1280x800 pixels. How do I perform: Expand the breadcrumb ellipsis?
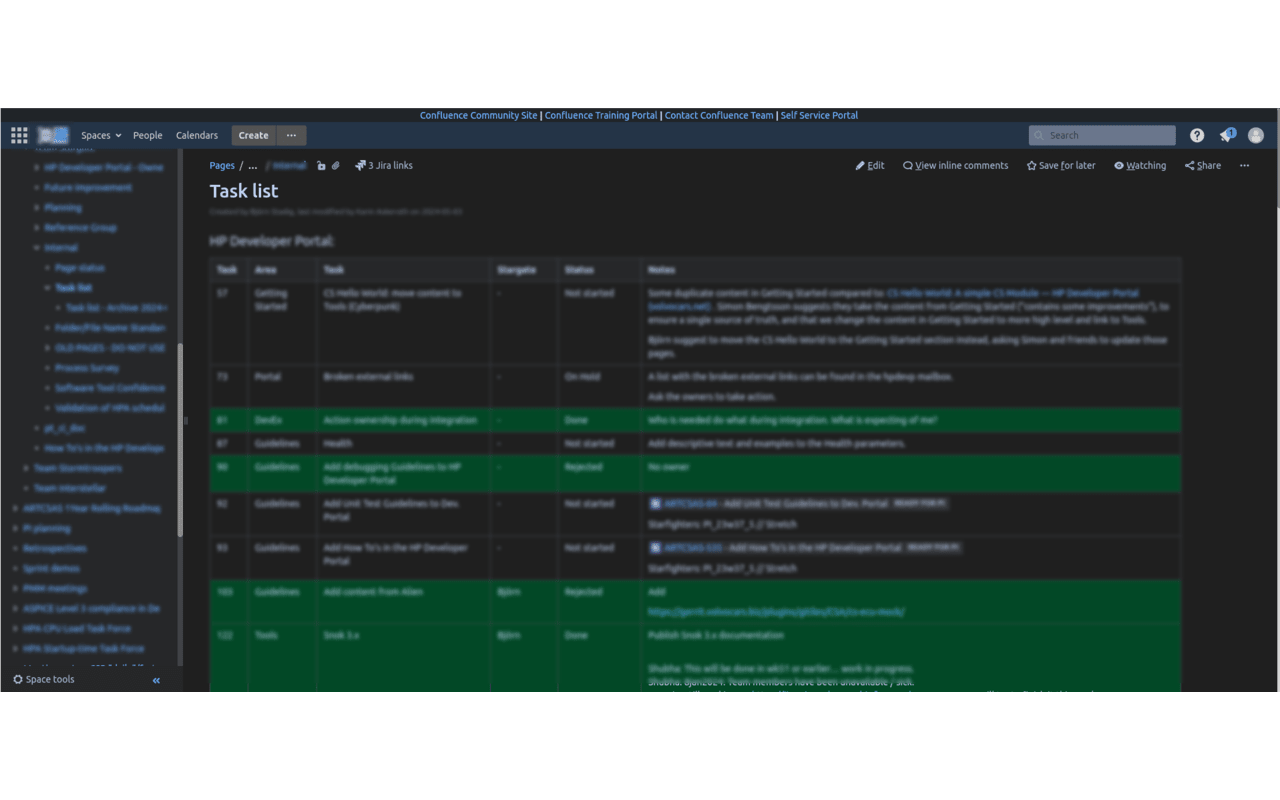253,166
